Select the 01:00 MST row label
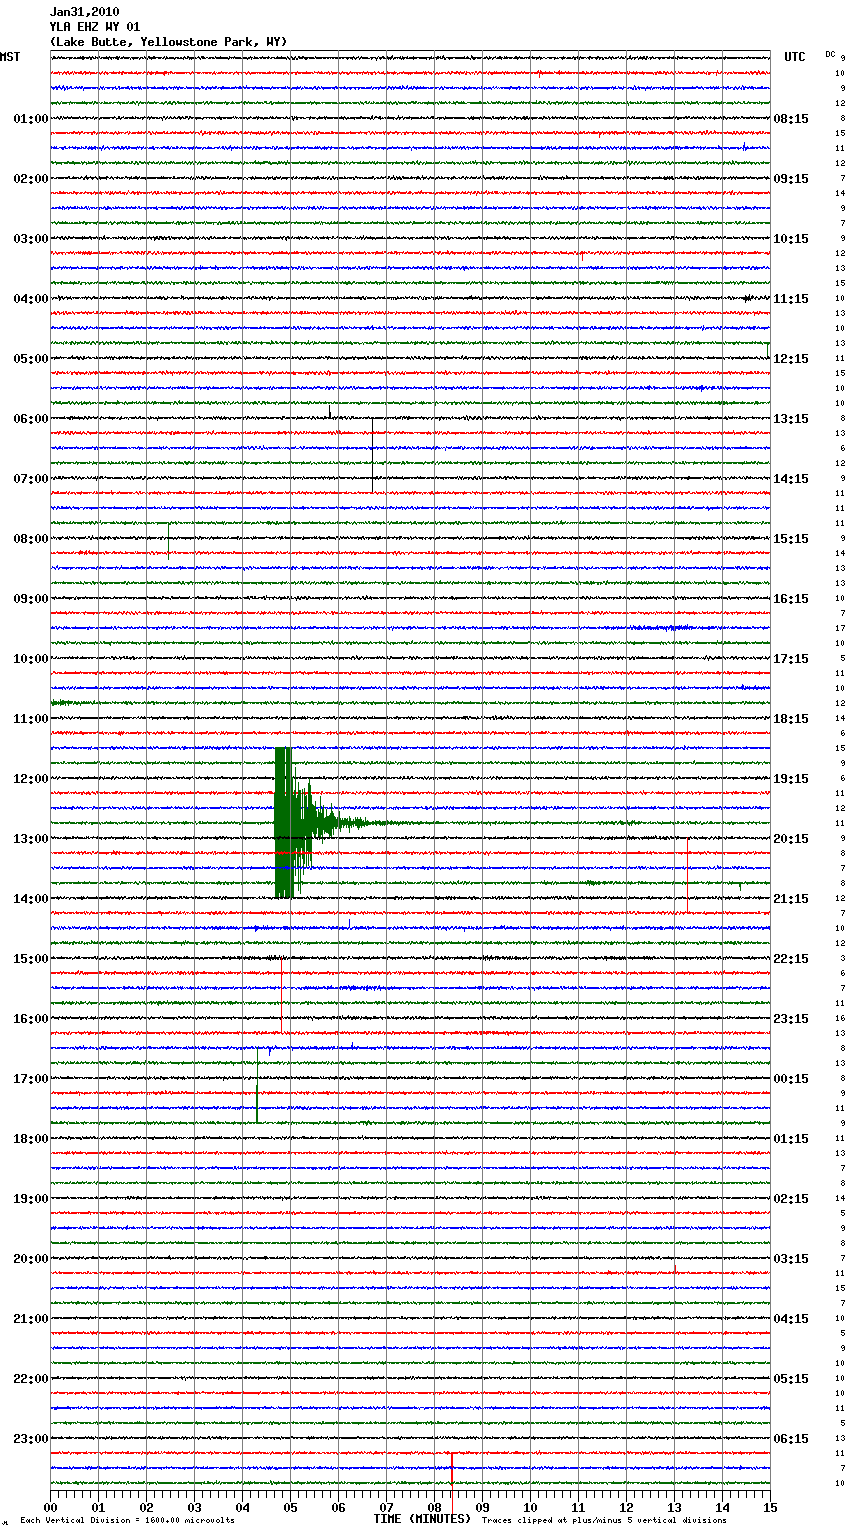The image size is (850, 1534). point(31,119)
